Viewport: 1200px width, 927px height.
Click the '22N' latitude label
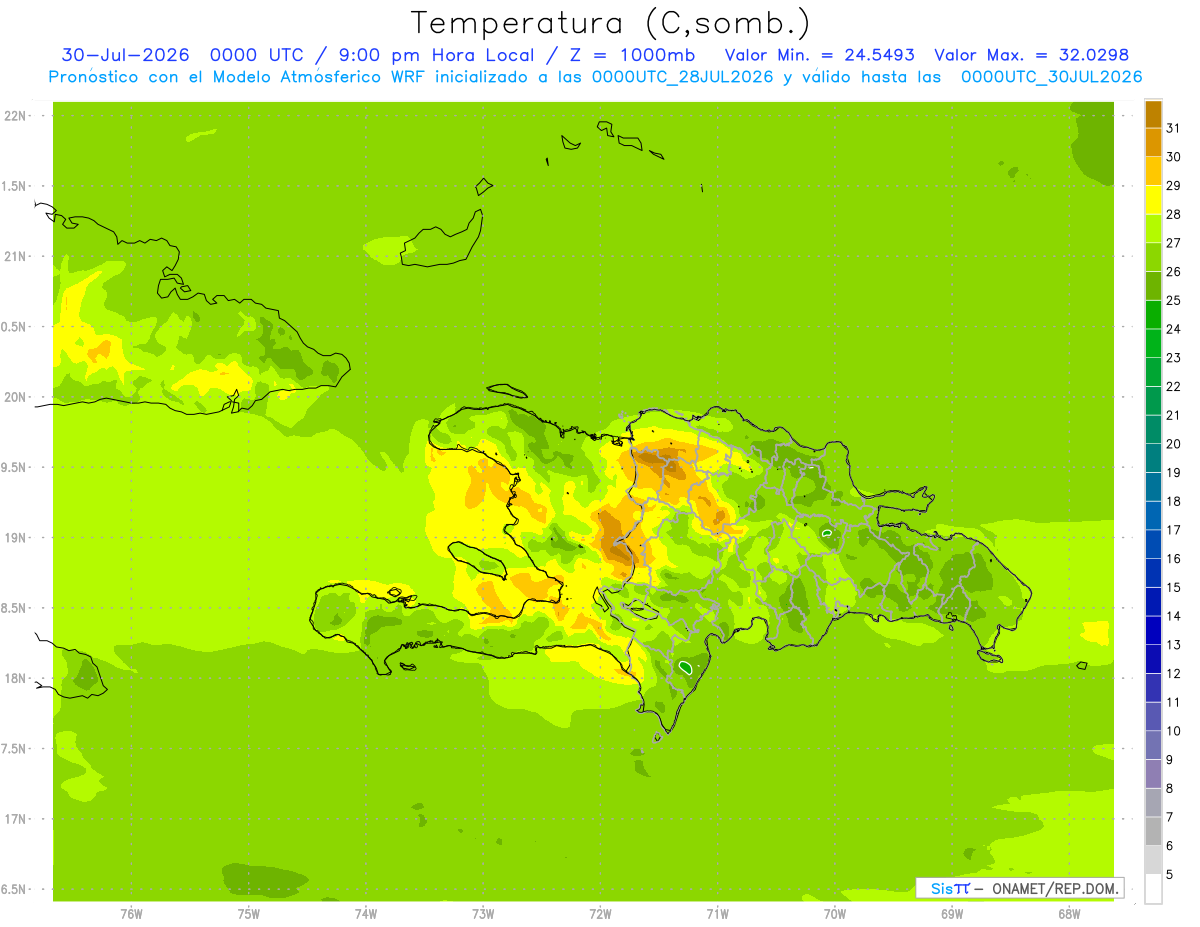(15, 116)
